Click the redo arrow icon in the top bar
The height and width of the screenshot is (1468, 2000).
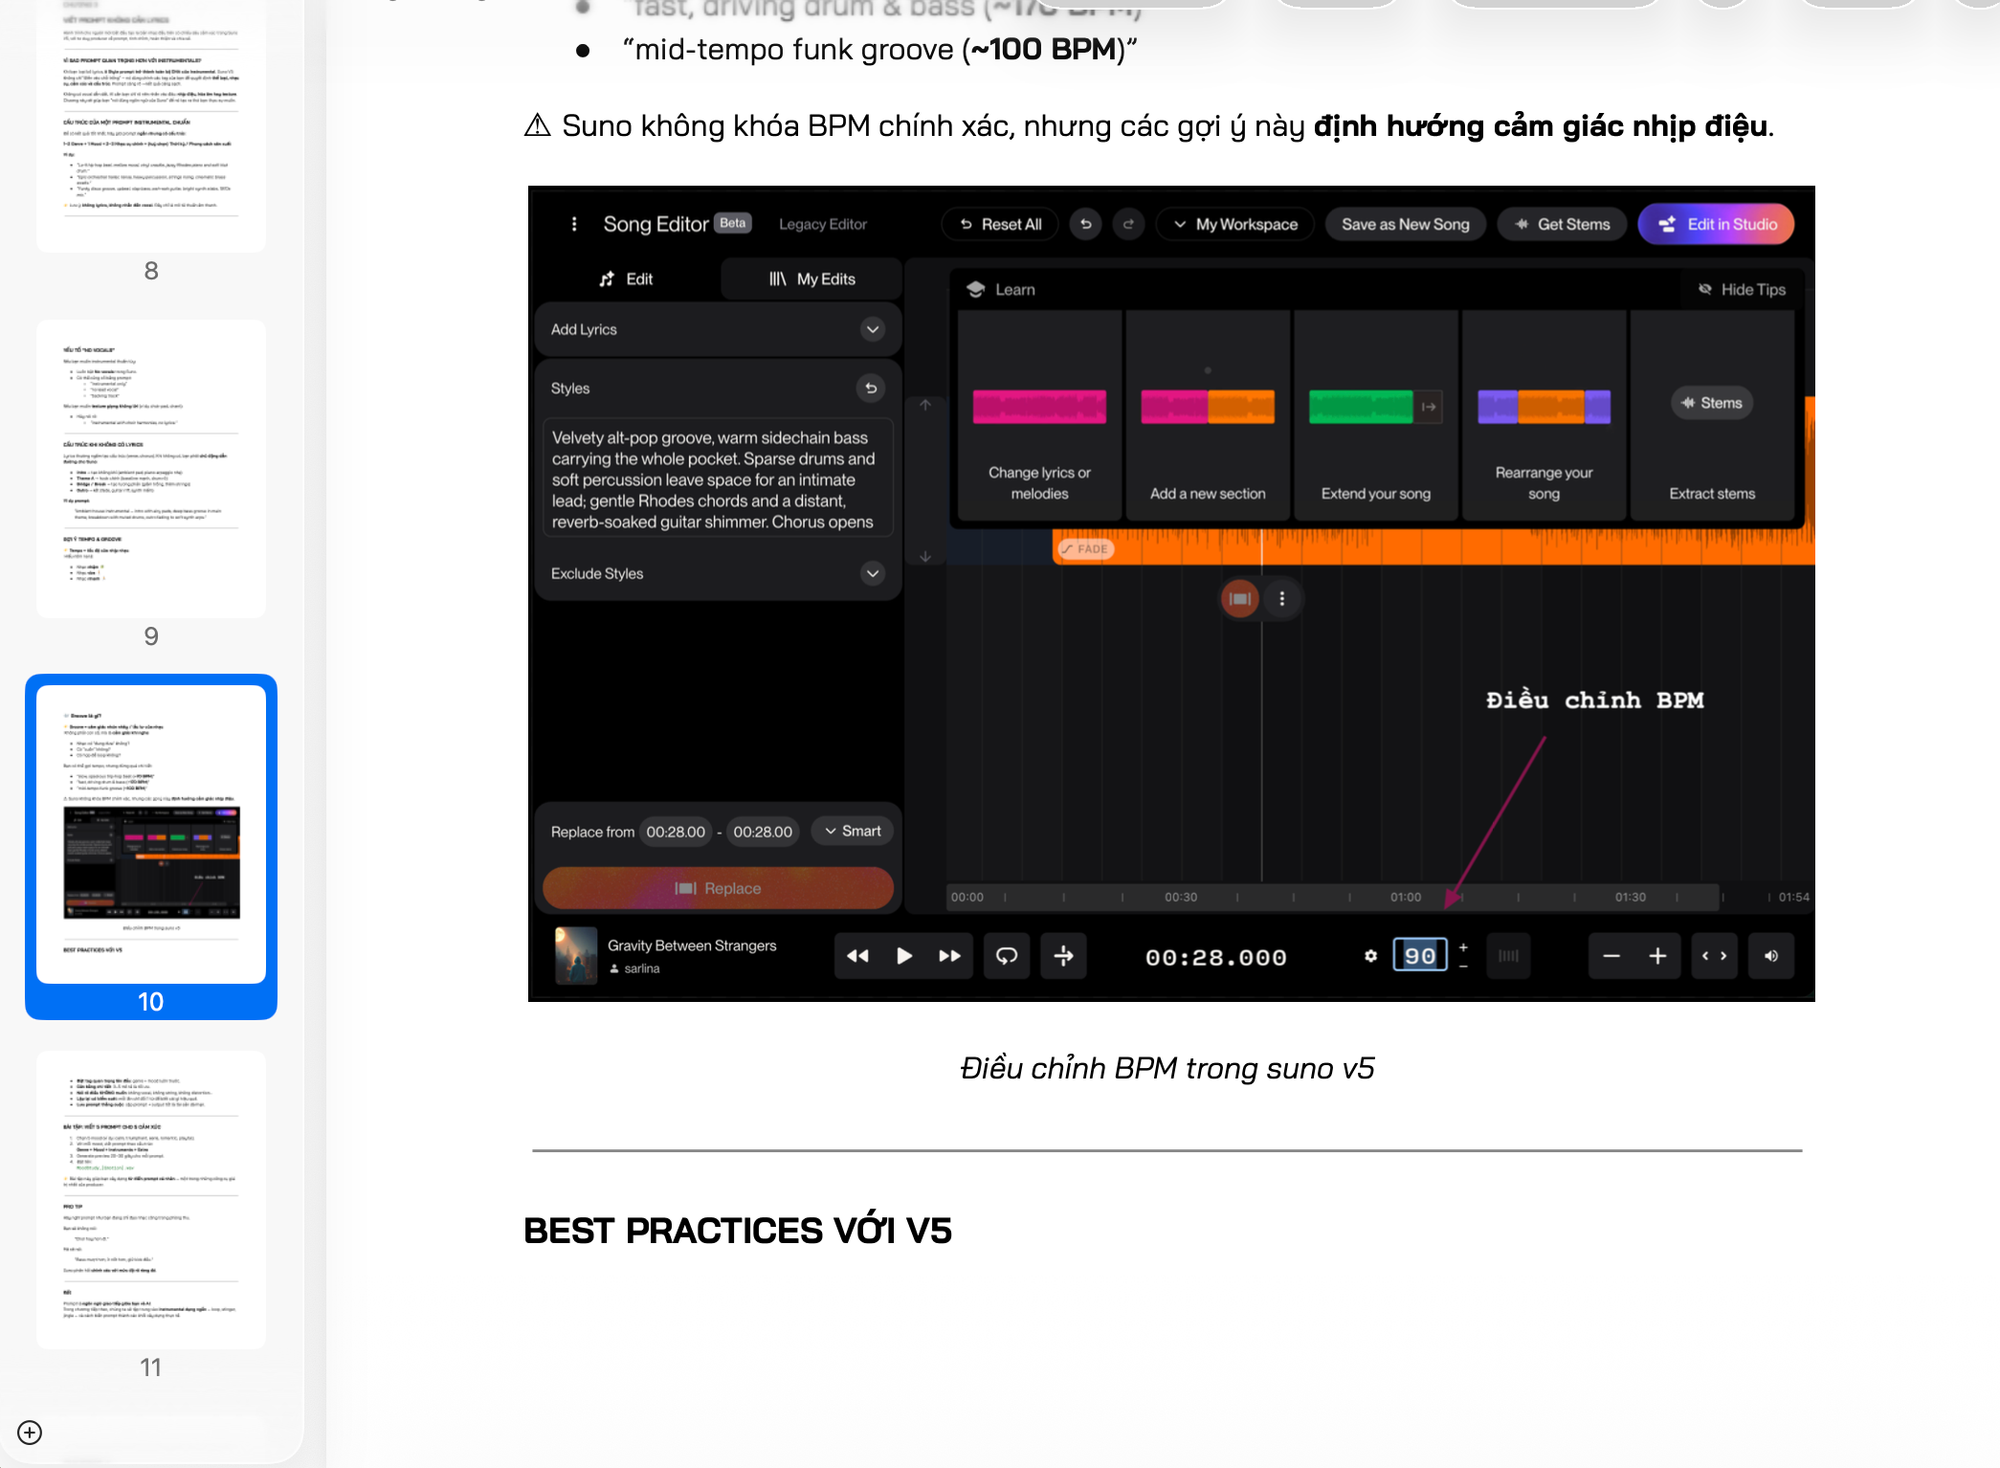1128,224
